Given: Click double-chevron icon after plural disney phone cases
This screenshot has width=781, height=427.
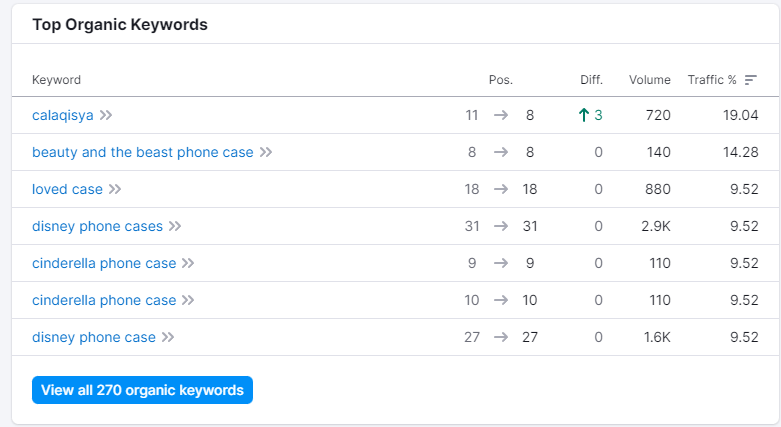Looking at the screenshot, I should click(175, 227).
